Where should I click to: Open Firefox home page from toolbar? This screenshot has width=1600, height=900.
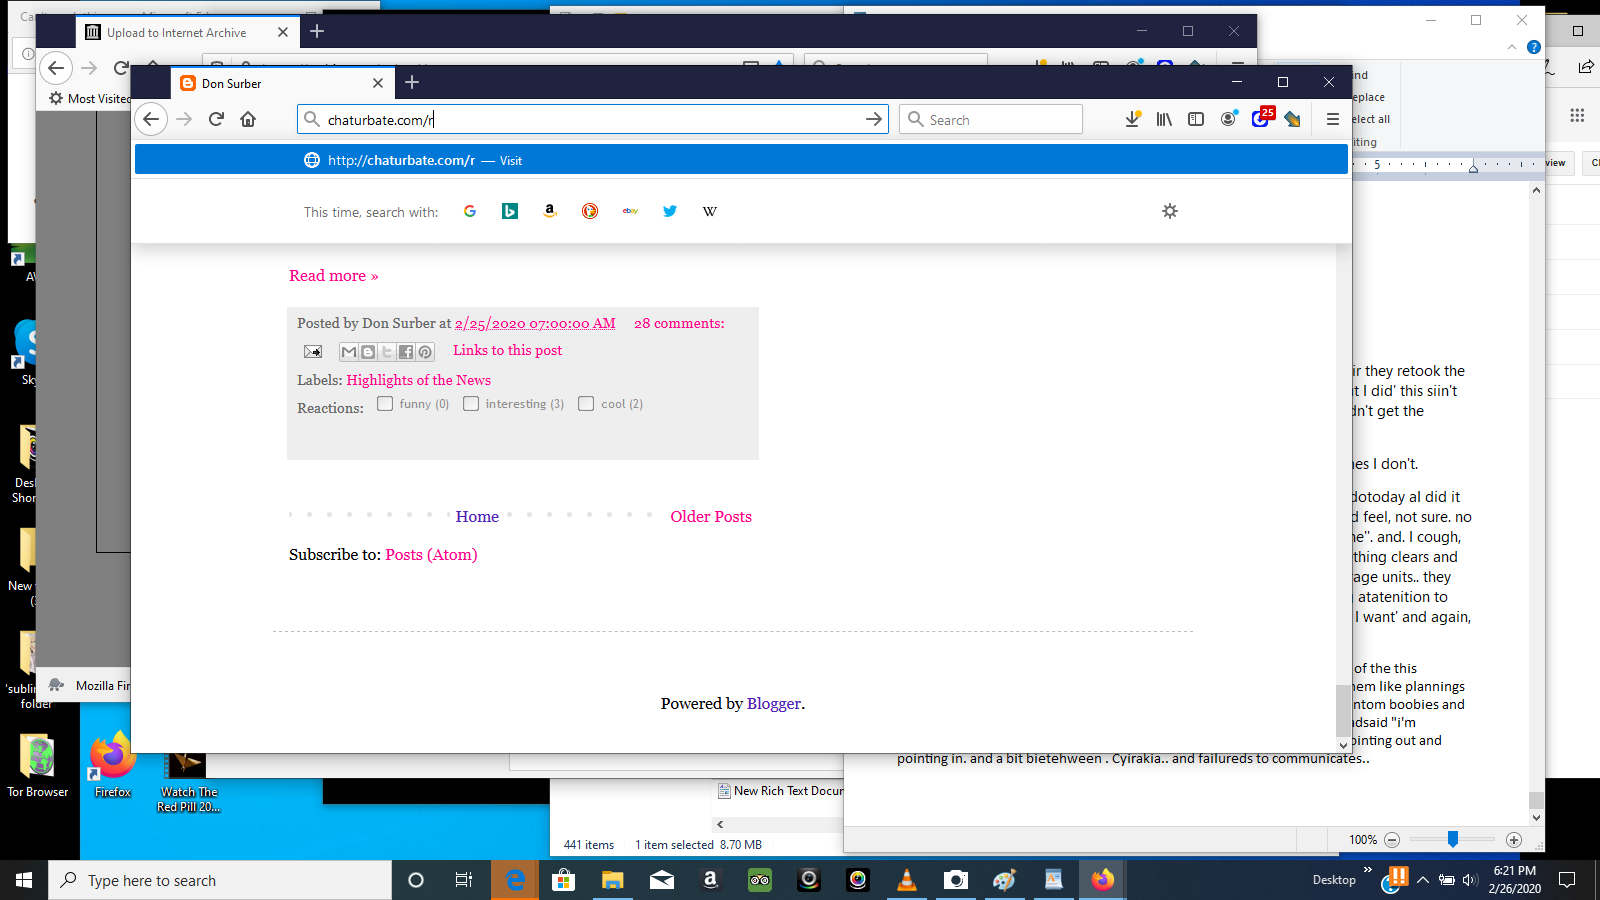(248, 119)
